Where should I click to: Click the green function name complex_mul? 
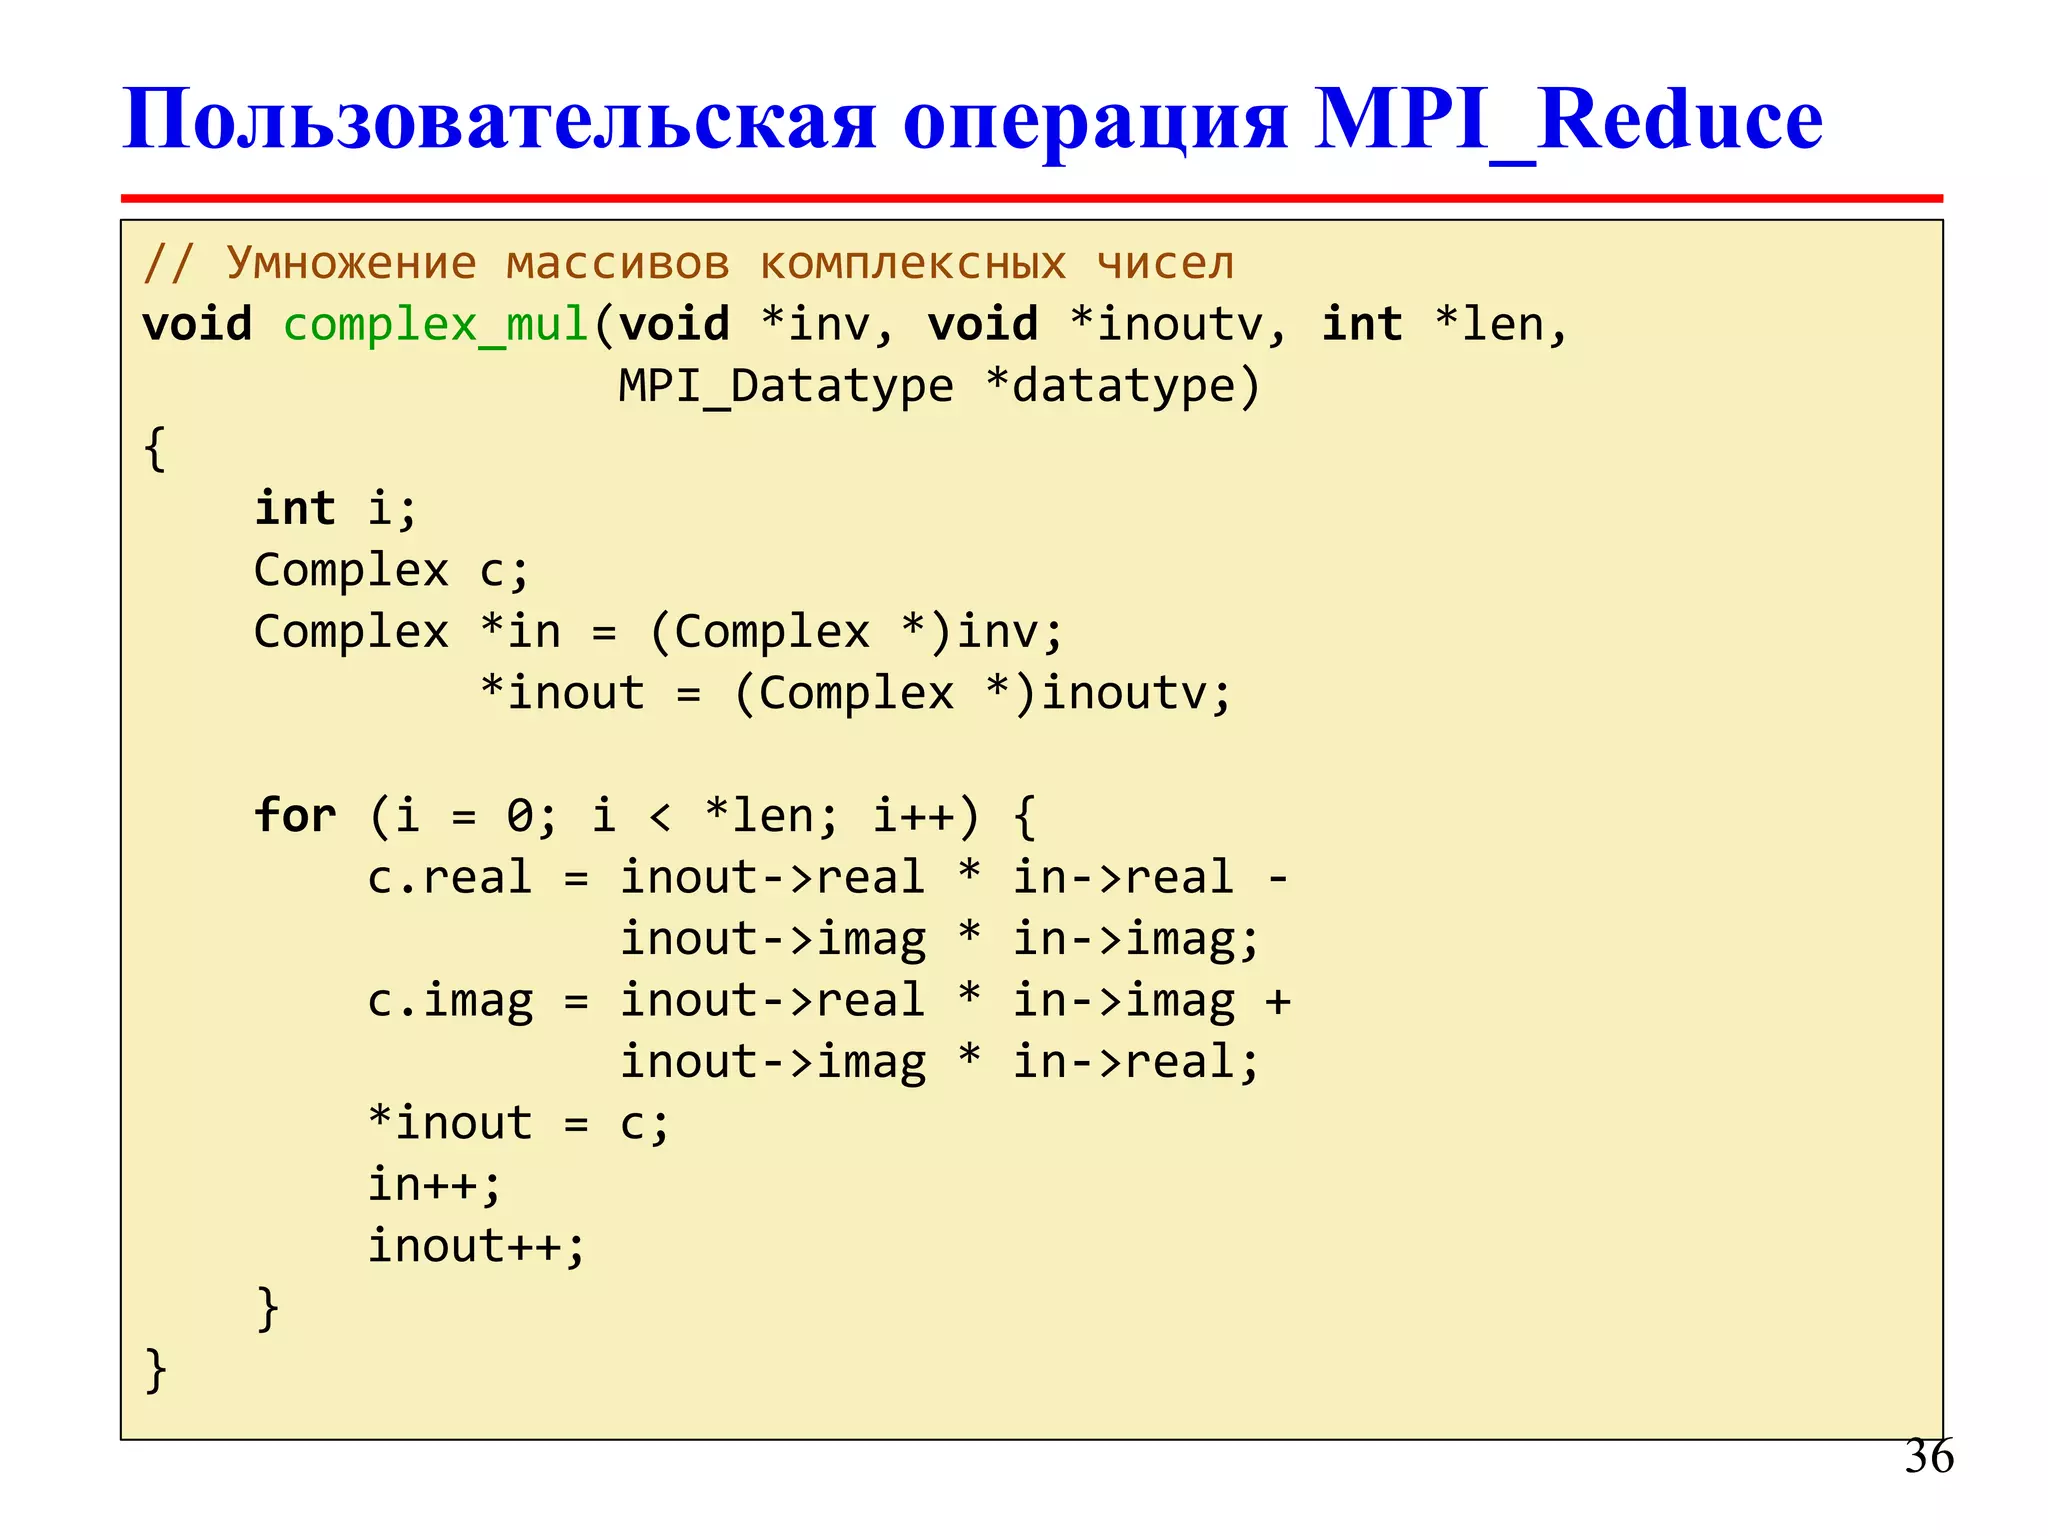[x=435, y=325]
